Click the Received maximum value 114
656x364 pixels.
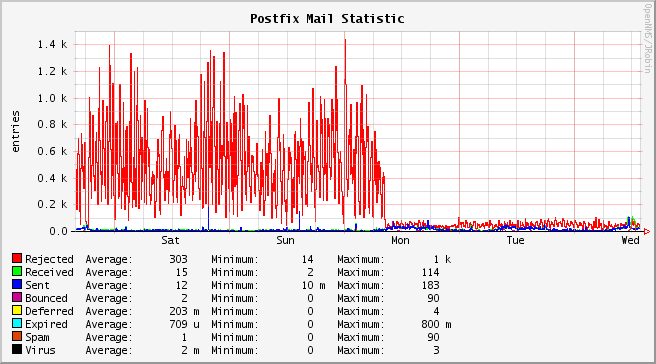pyautogui.click(x=430, y=272)
